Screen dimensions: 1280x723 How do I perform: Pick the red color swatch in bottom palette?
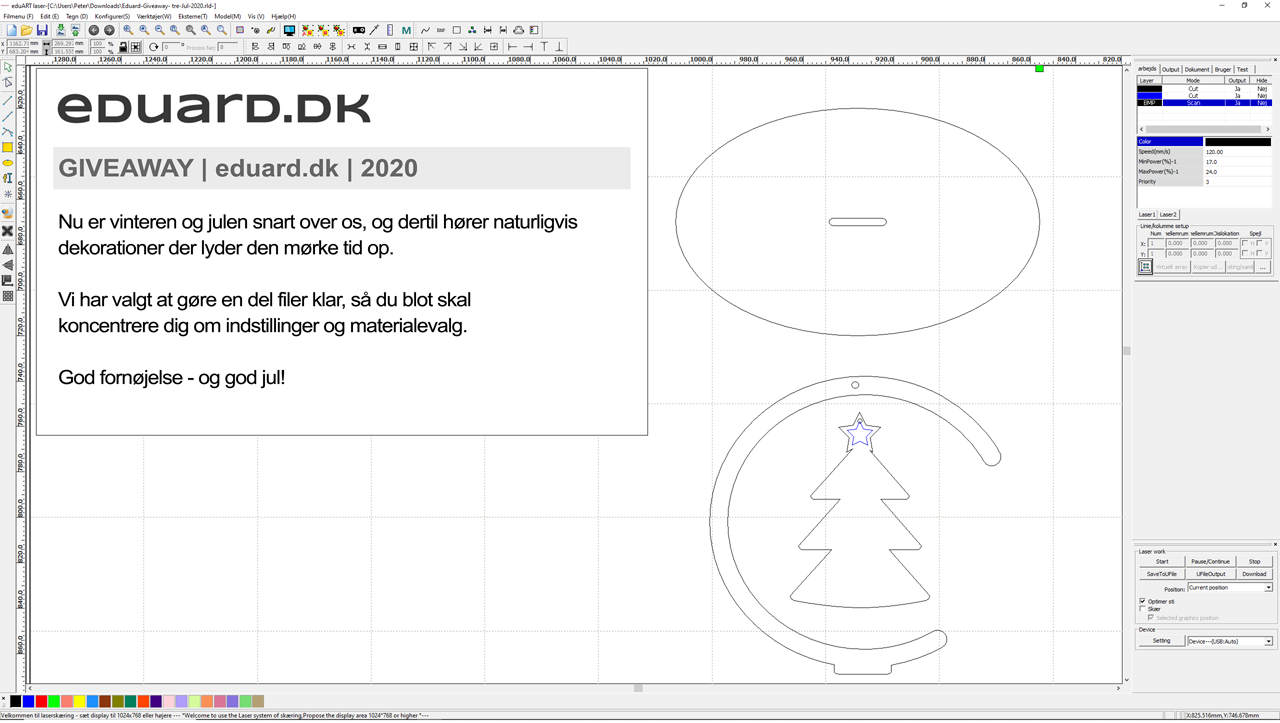[x=41, y=701]
